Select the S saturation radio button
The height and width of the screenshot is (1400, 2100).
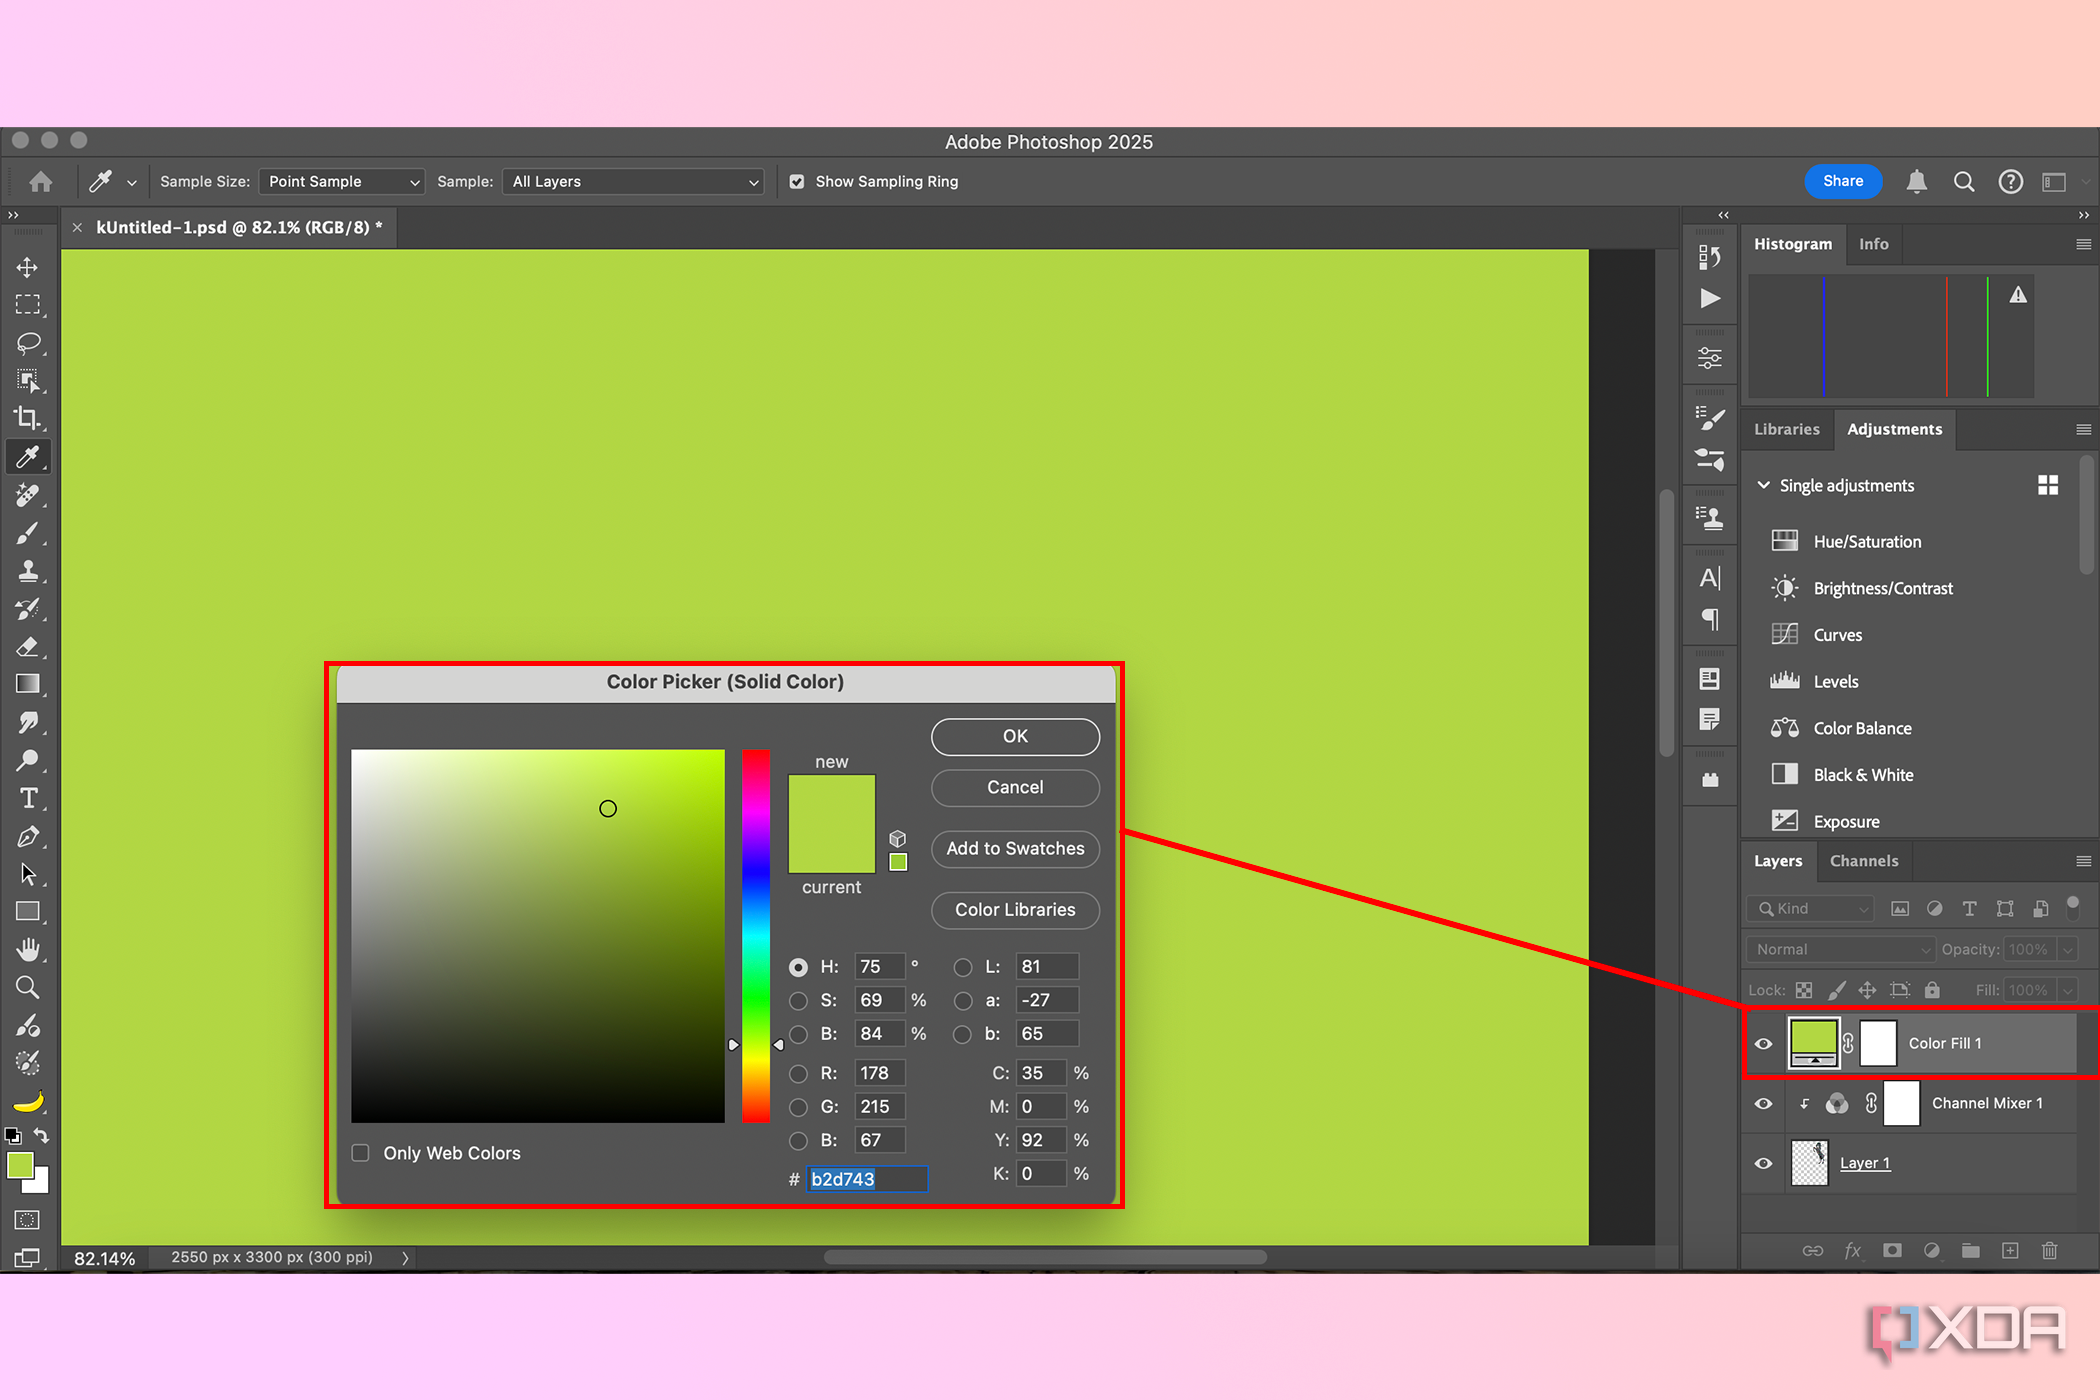(x=798, y=1001)
